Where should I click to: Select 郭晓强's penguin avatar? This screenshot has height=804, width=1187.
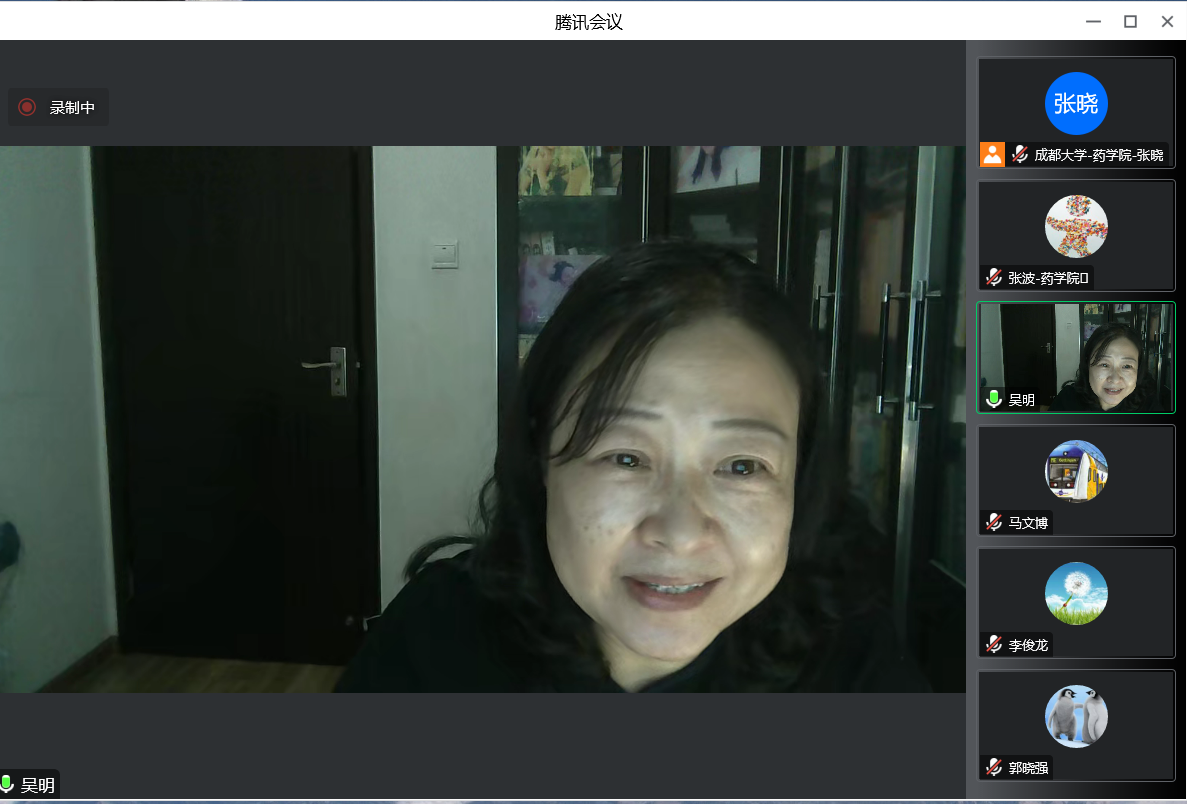tap(1076, 716)
